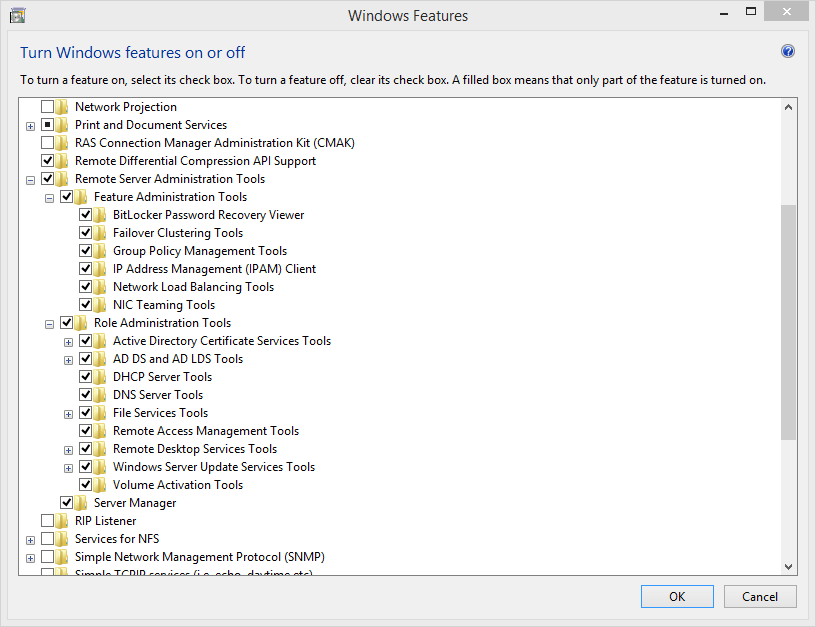Click the Windows Features title bar icon
The height and width of the screenshot is (627, 816).
17,15
